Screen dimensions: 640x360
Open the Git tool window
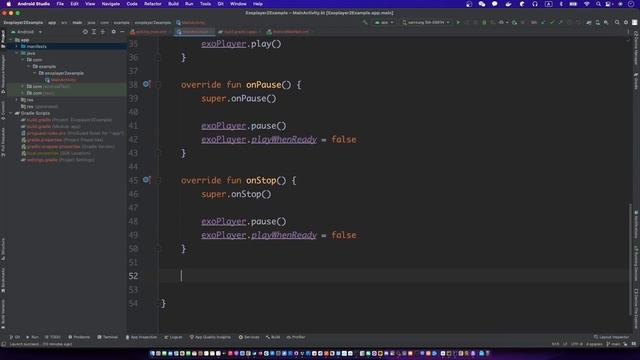[15, 337]
